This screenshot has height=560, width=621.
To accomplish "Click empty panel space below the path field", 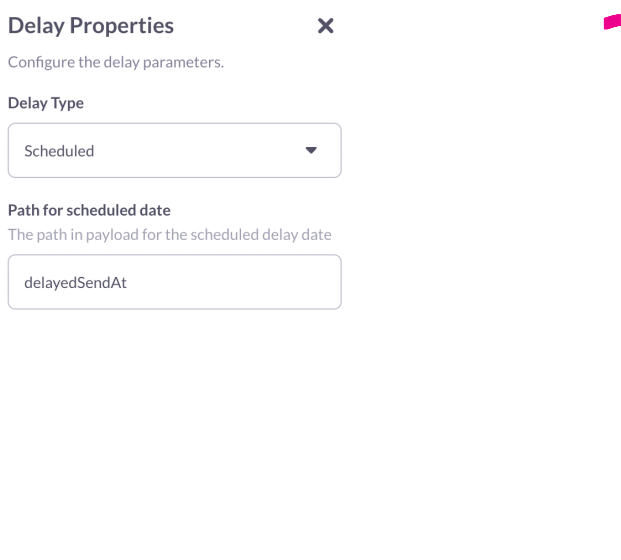I will coord(174,430).
